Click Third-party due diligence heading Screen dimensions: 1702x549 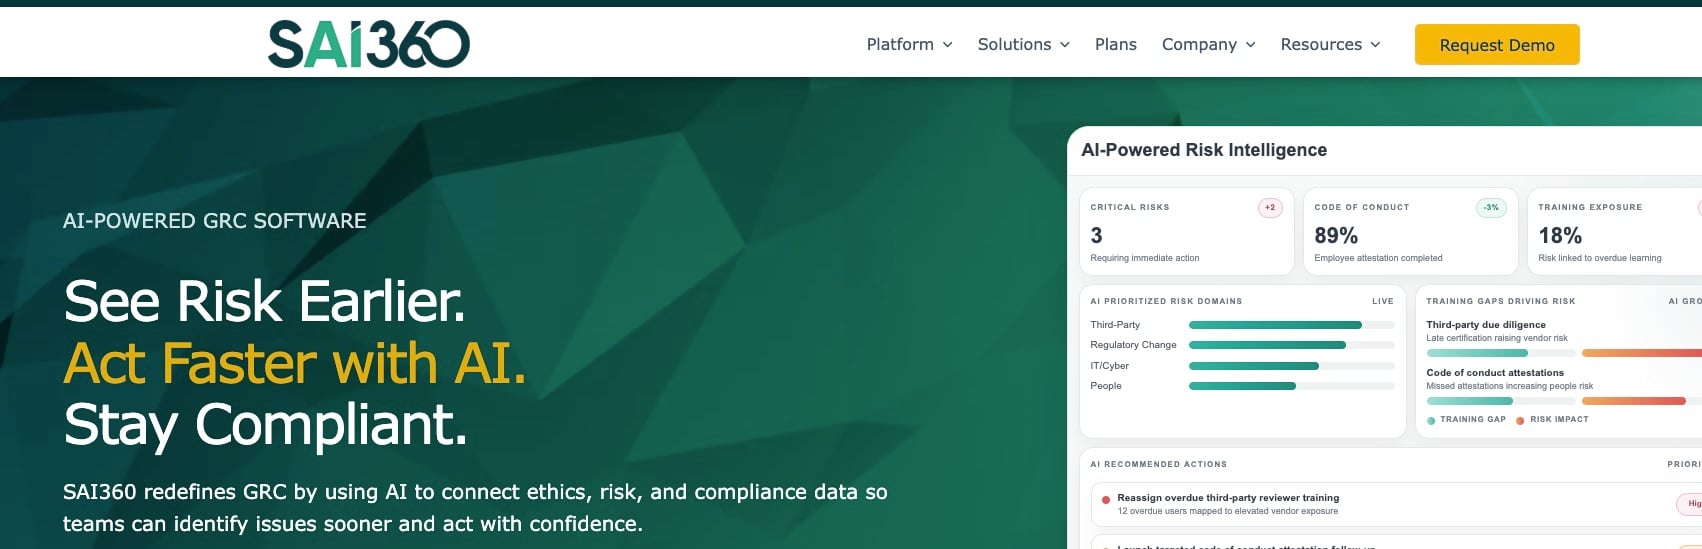(x=1486, y=324)
